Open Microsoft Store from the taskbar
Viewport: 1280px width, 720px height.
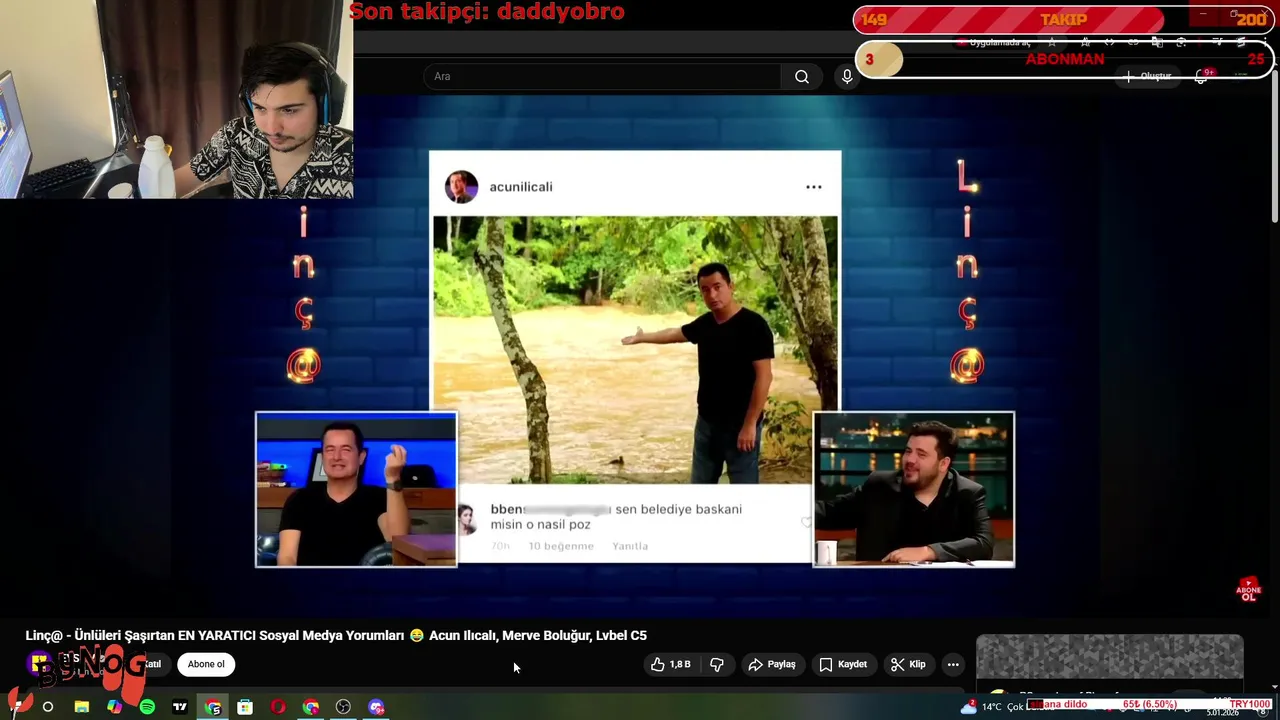245,707
